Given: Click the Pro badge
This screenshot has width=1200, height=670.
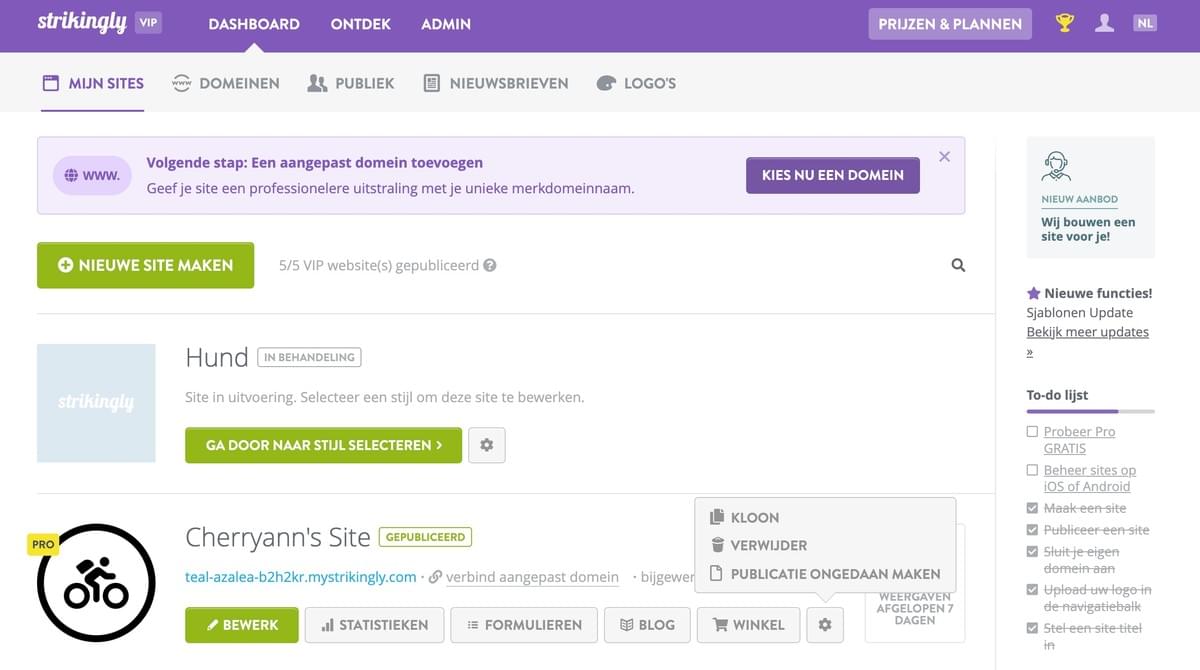Looking at the screenshot, I should [x=43, y=545].
